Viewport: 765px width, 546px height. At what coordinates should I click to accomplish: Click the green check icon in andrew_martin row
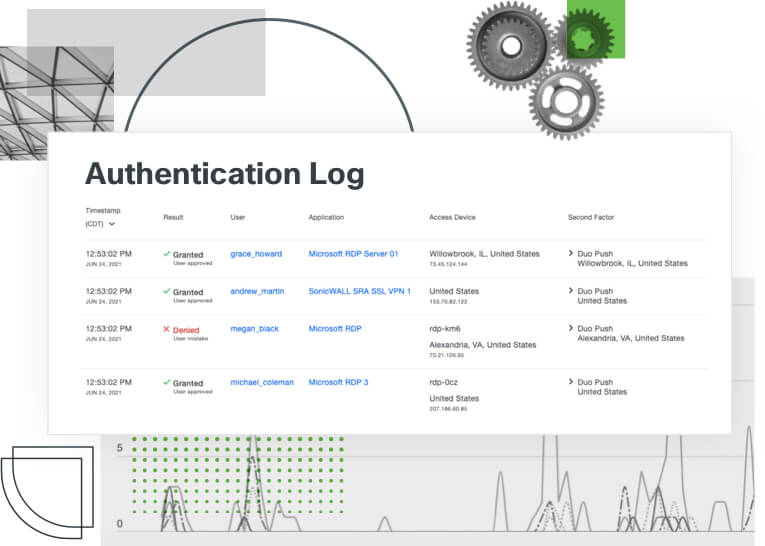click(167, 291)
